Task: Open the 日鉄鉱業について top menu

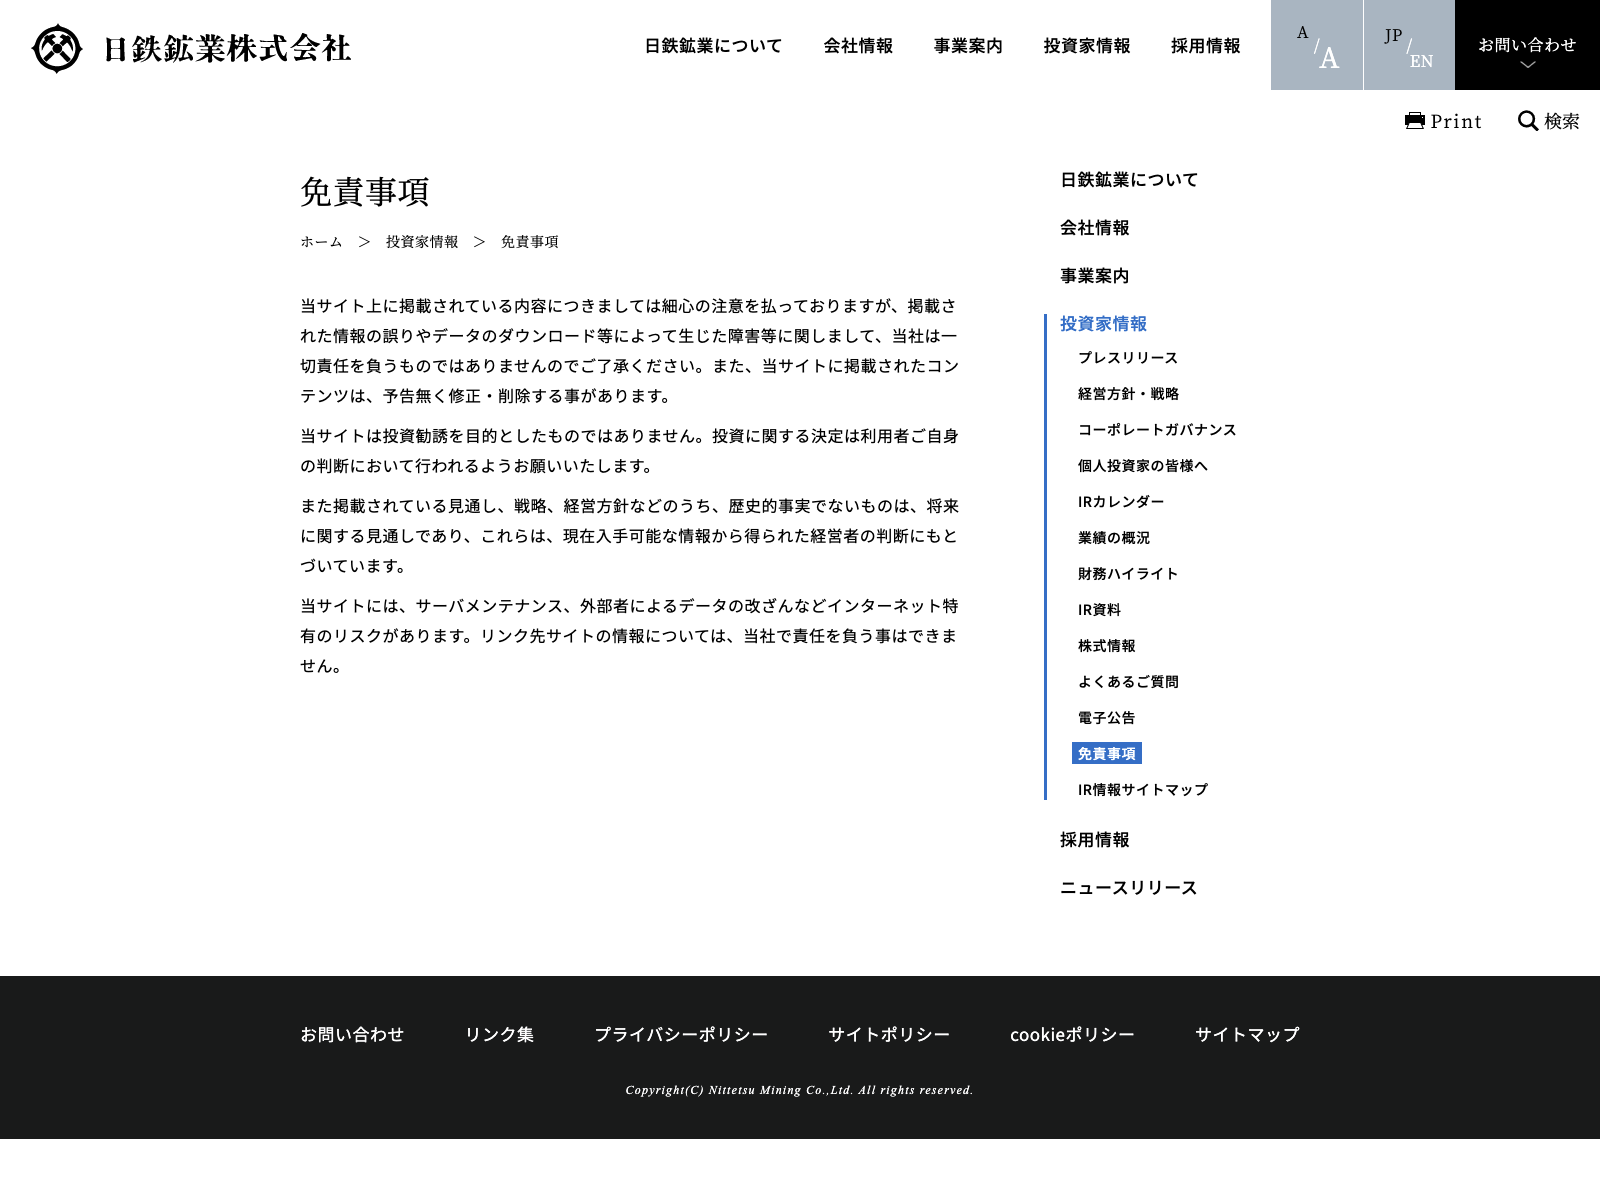Action: click(x=713, y=46)
